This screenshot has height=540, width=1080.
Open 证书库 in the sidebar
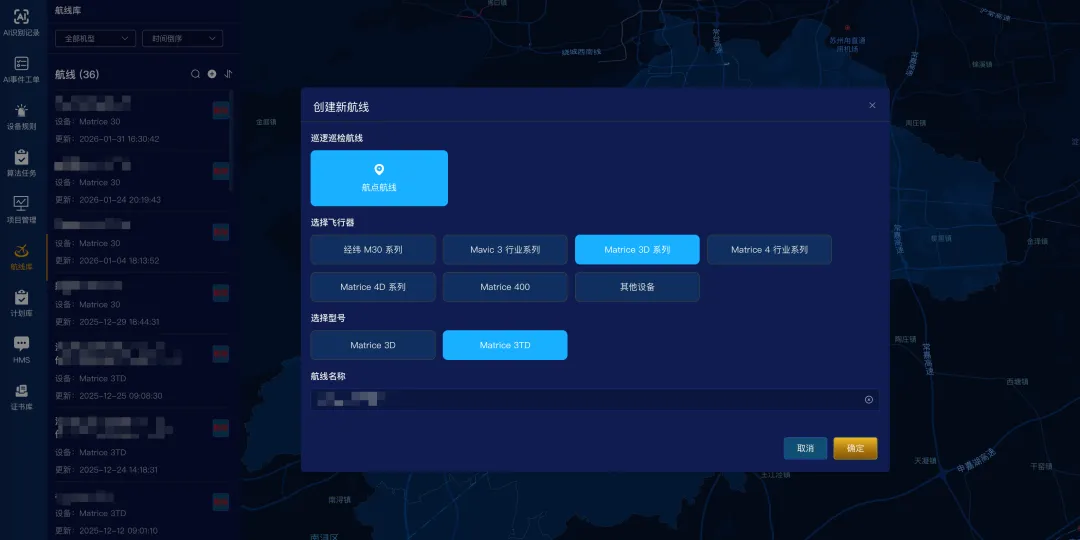coord(21,397)
